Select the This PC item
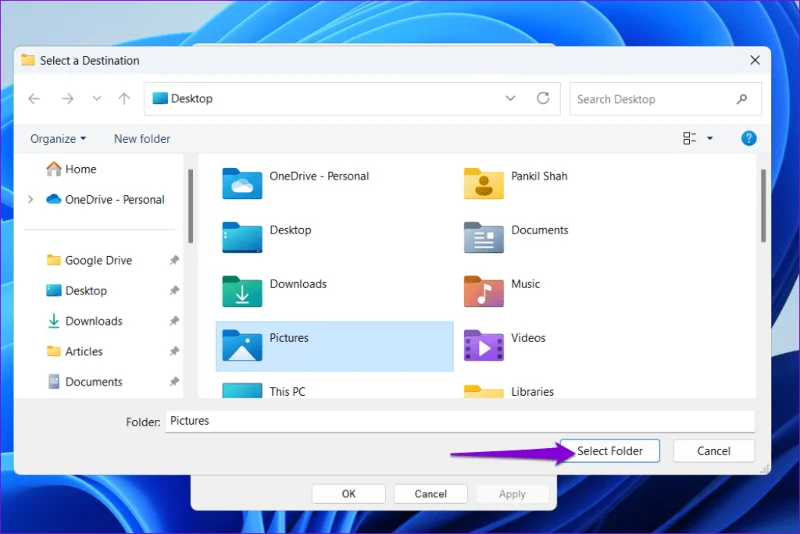The image size is (800, 534). coord(264,391)
